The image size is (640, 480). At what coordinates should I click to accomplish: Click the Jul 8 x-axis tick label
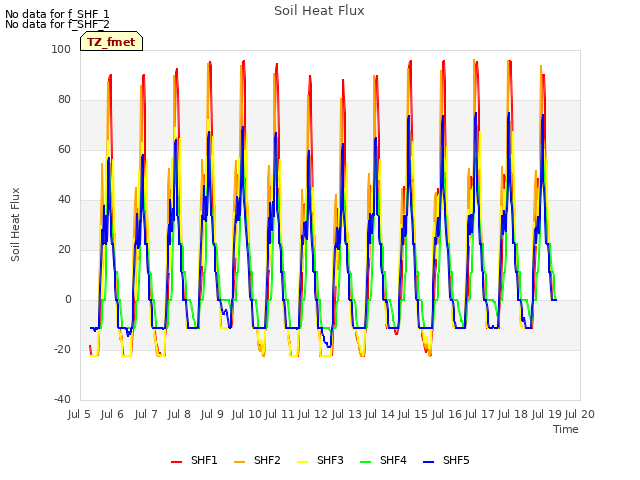coord(179,414)
